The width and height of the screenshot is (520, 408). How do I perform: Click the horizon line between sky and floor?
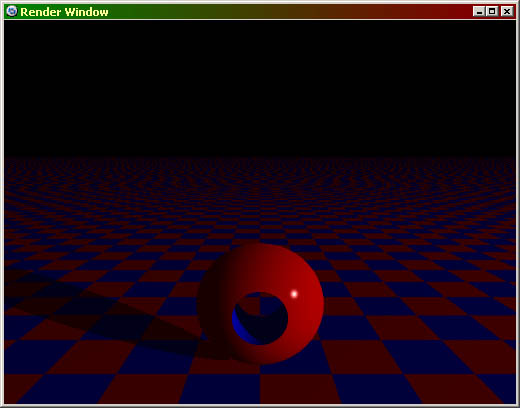(260, 157)
